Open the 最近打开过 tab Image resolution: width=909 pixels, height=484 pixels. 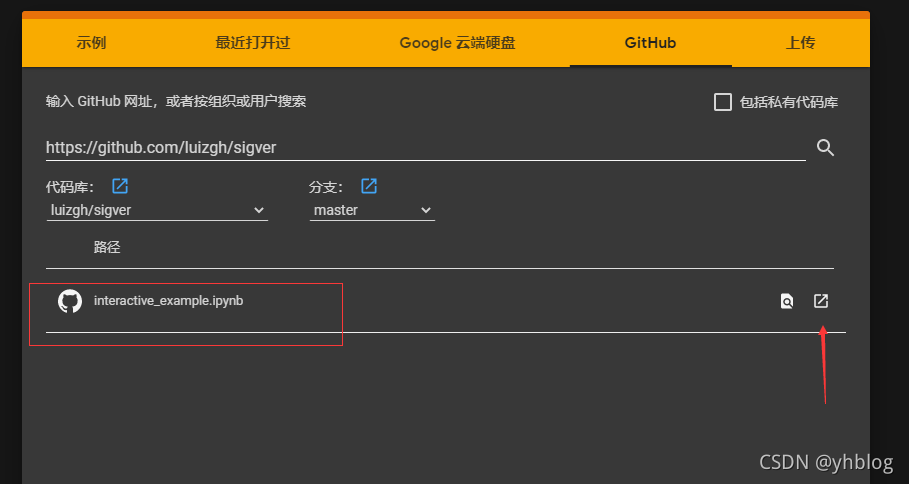[x=253, y=43]
